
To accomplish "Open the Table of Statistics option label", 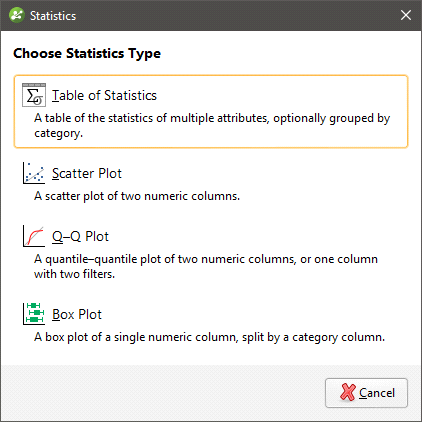I will pos(104,96).
